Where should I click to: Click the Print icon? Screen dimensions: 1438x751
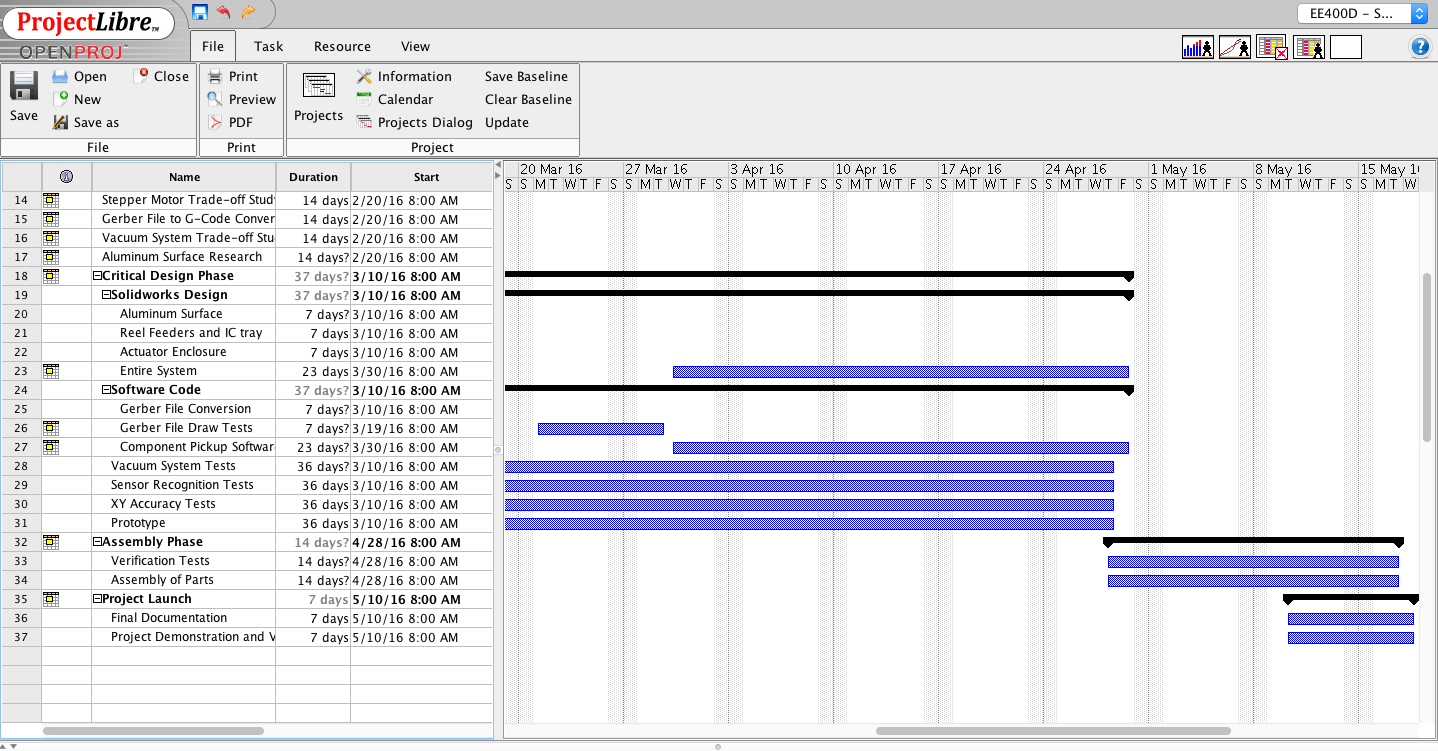215,76
